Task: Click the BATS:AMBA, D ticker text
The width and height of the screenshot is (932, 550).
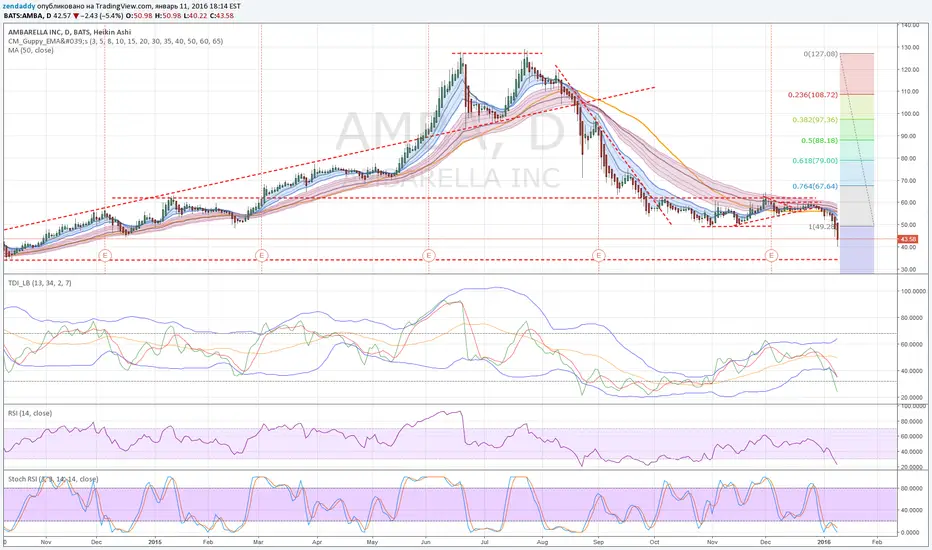Action: 27,15
